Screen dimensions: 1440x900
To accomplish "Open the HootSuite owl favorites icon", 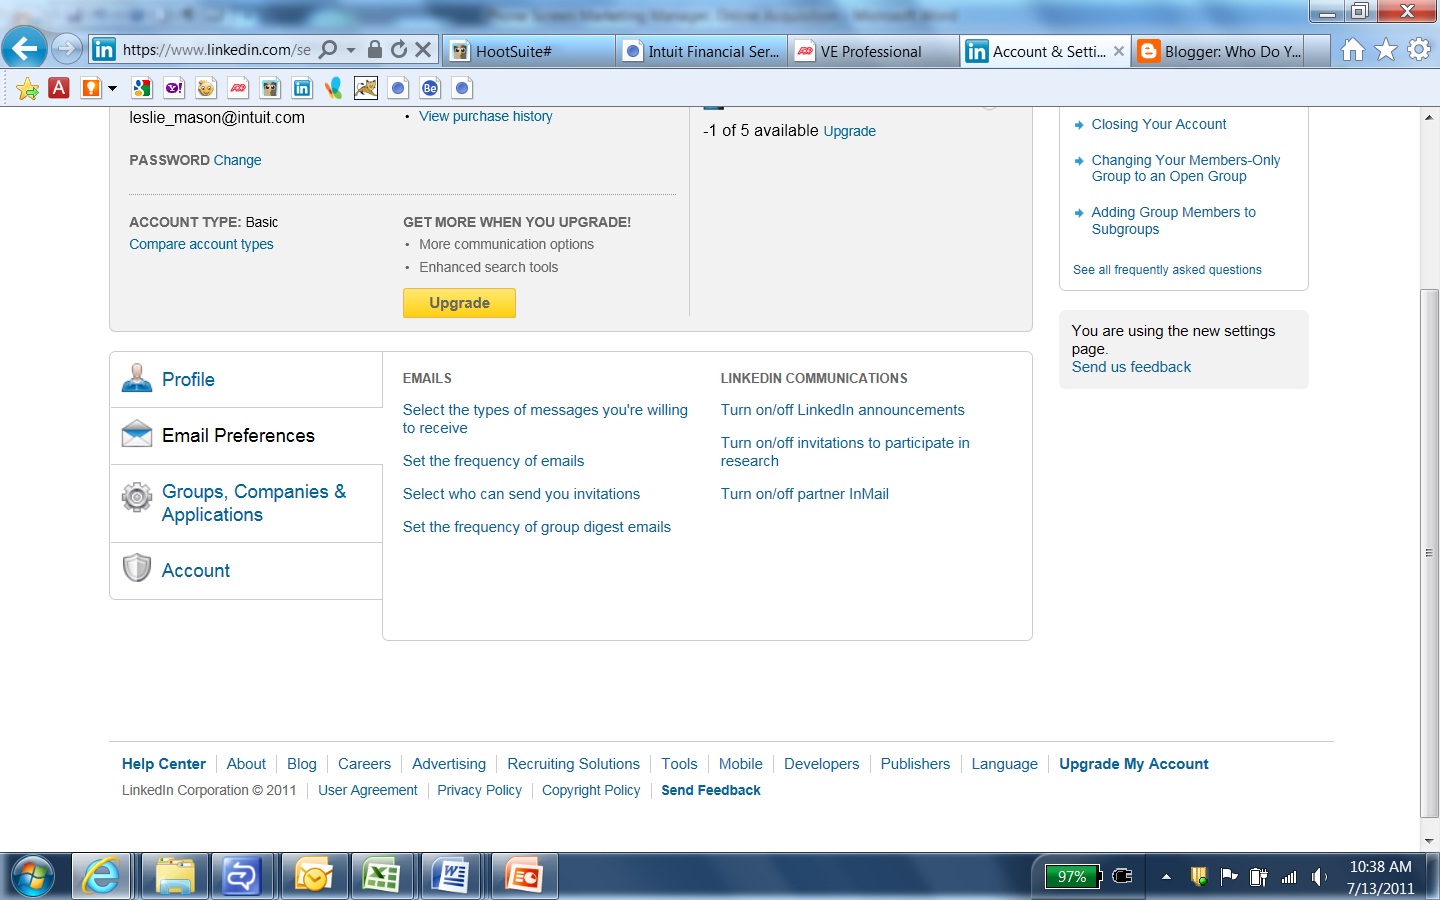I will pos(270,88).
